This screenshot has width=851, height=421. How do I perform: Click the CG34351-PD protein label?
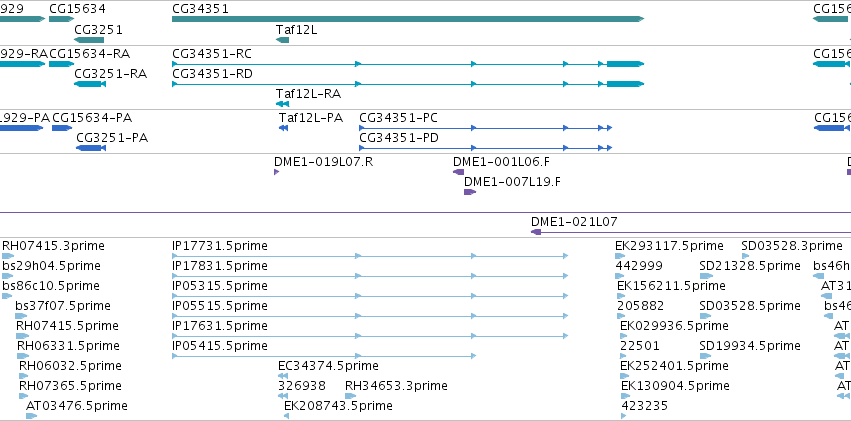(399, 138)
